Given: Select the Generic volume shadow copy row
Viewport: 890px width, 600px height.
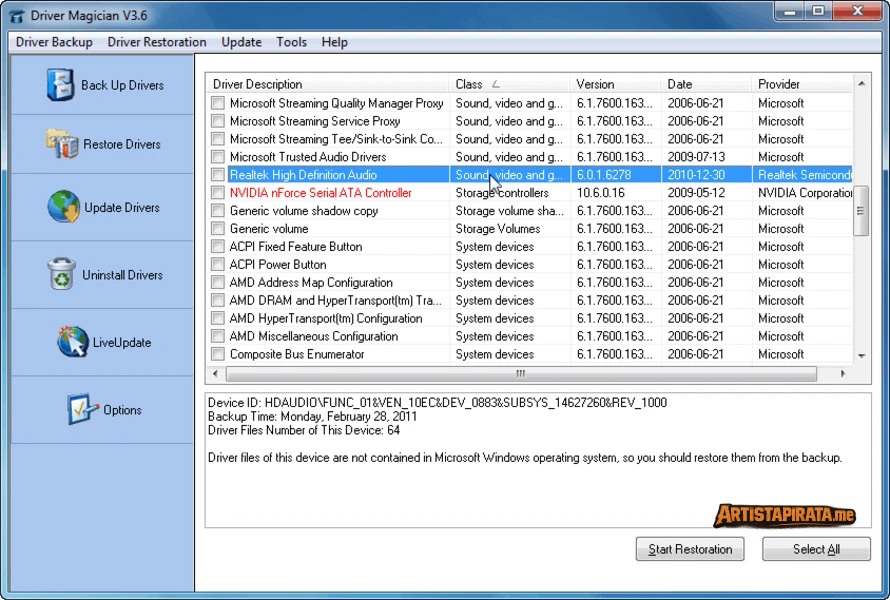Looking at the screenshot, I should pyautogui.click(x=304, y=211).
